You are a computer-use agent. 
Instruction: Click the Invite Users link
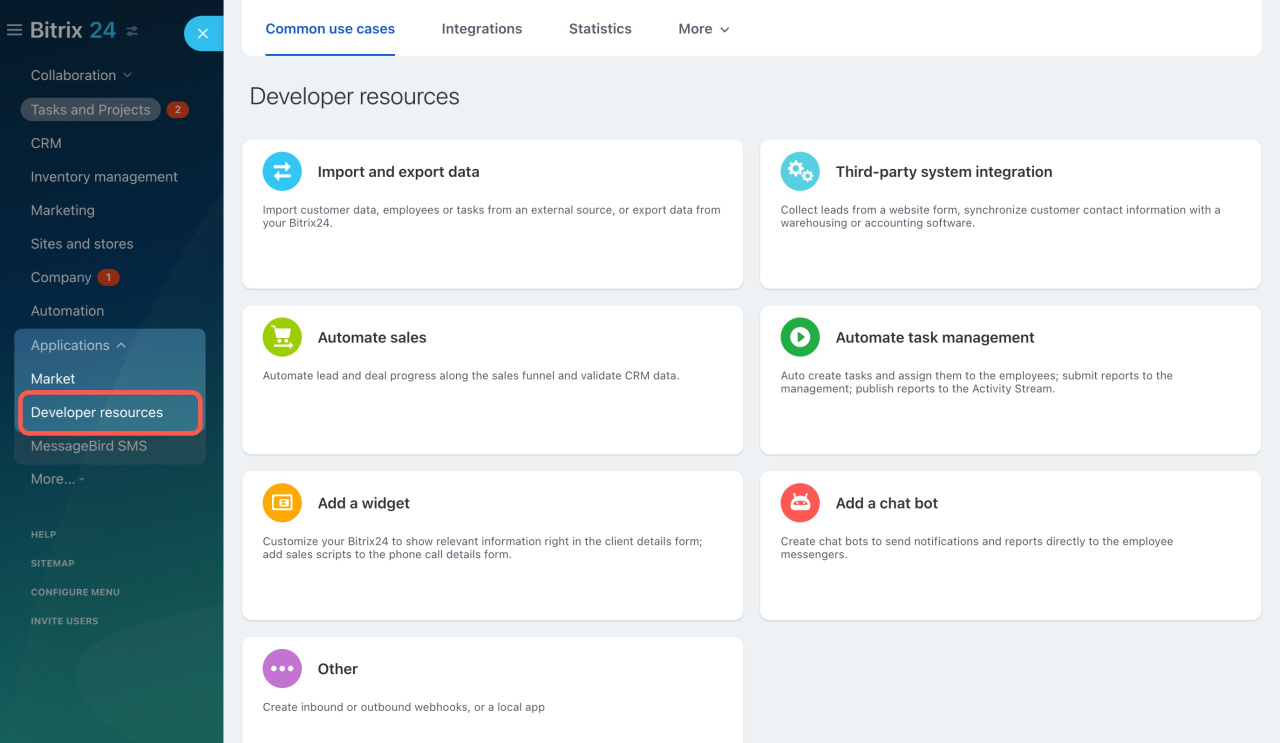coord(64,621)
